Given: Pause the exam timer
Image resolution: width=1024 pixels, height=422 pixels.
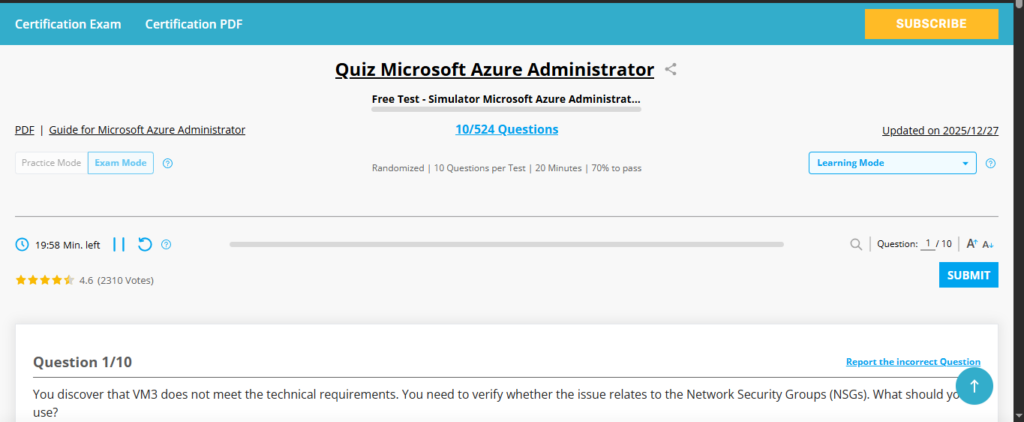Looking at the screenshot, I should (x=119, y=244).
